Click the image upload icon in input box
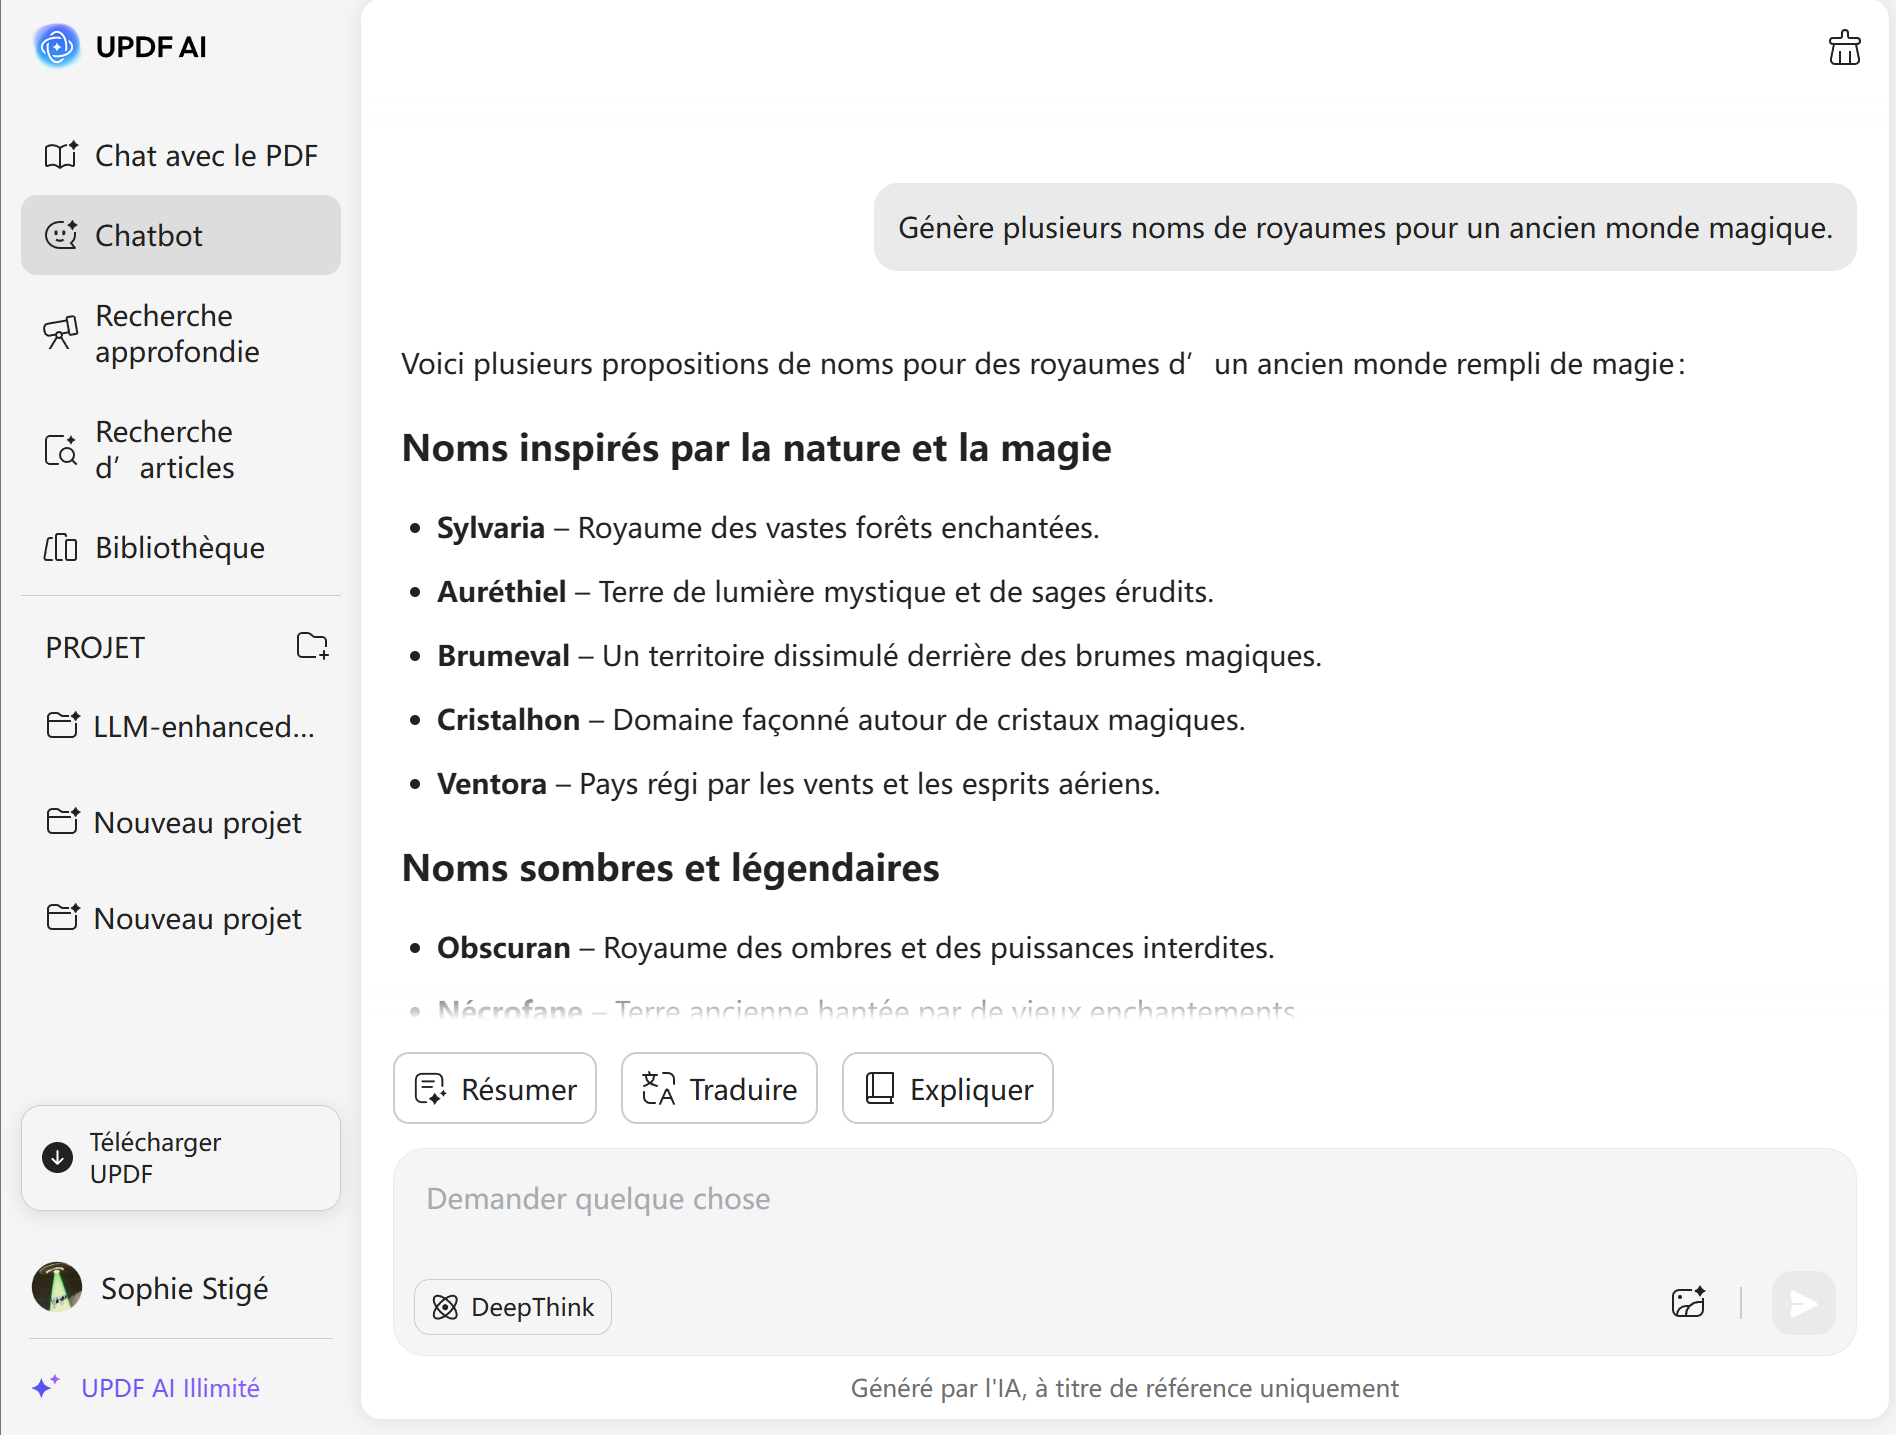Image resolution: width=1896 pixels, height=1435 pixels. coord(1688,1303)
